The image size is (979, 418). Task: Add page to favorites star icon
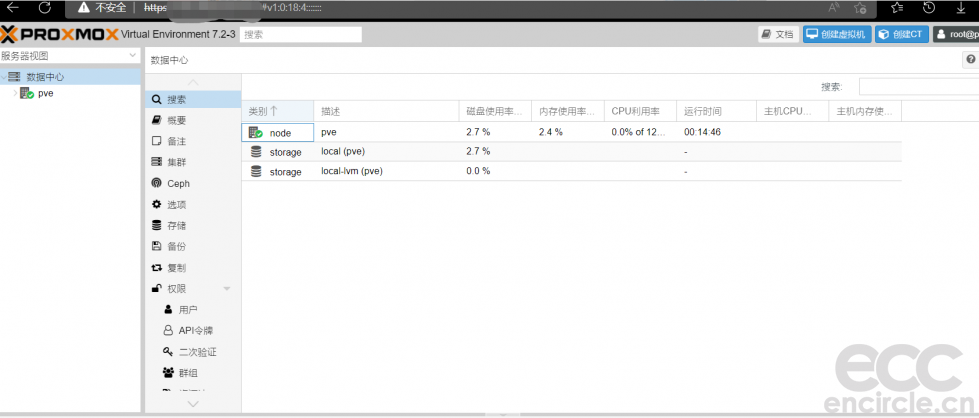tap(860, 7)
